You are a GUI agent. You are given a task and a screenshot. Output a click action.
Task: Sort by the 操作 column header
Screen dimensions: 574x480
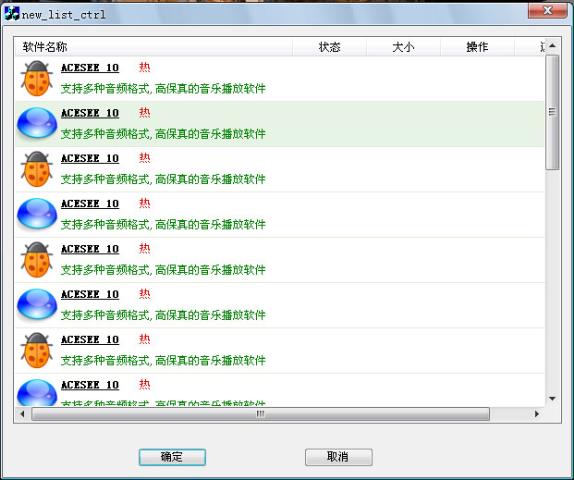pyautogui.click(x=477, y=47)
